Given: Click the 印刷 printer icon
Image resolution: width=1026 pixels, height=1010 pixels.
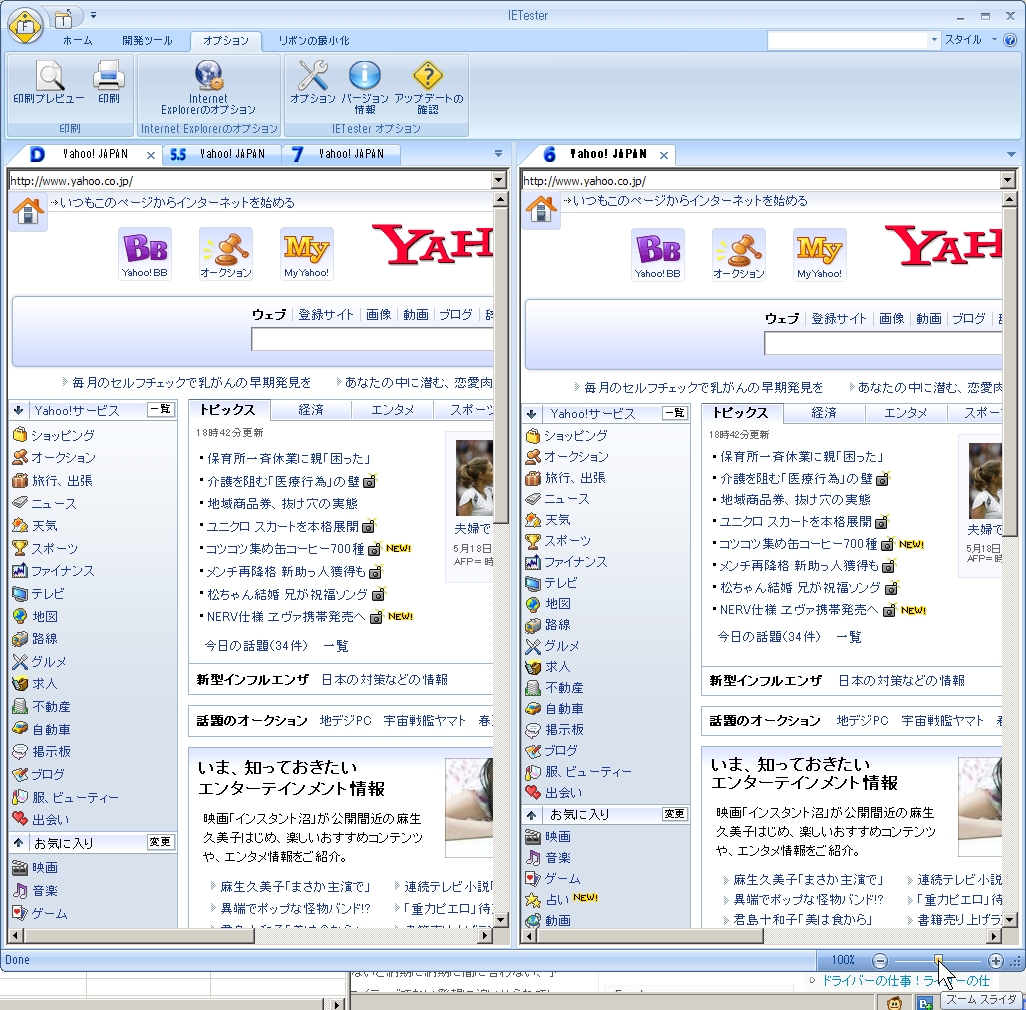Looking at the screenshot, I should pyautogui.click(x=109, y=82).
